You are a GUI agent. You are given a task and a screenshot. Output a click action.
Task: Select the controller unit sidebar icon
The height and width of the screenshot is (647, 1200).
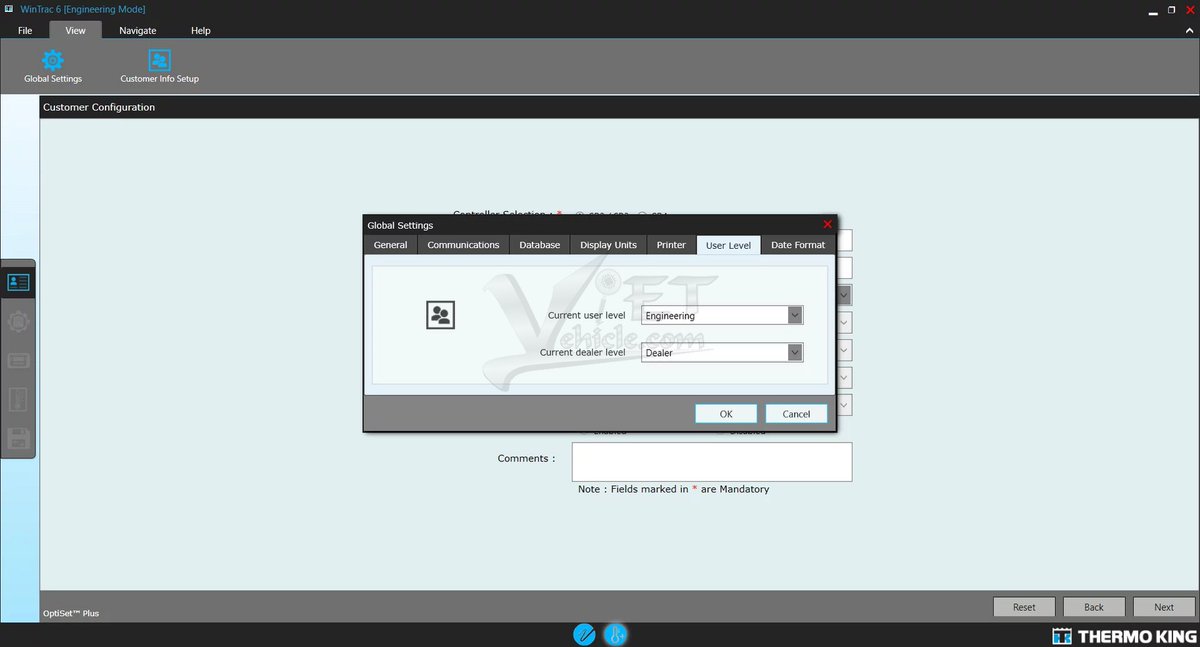(x=18, y=399)
